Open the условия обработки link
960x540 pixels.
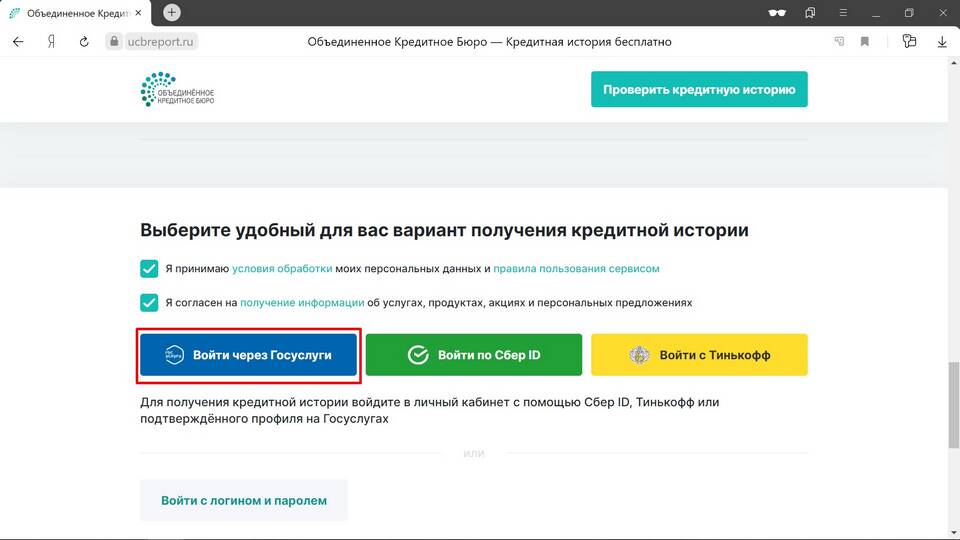(282, 268)
